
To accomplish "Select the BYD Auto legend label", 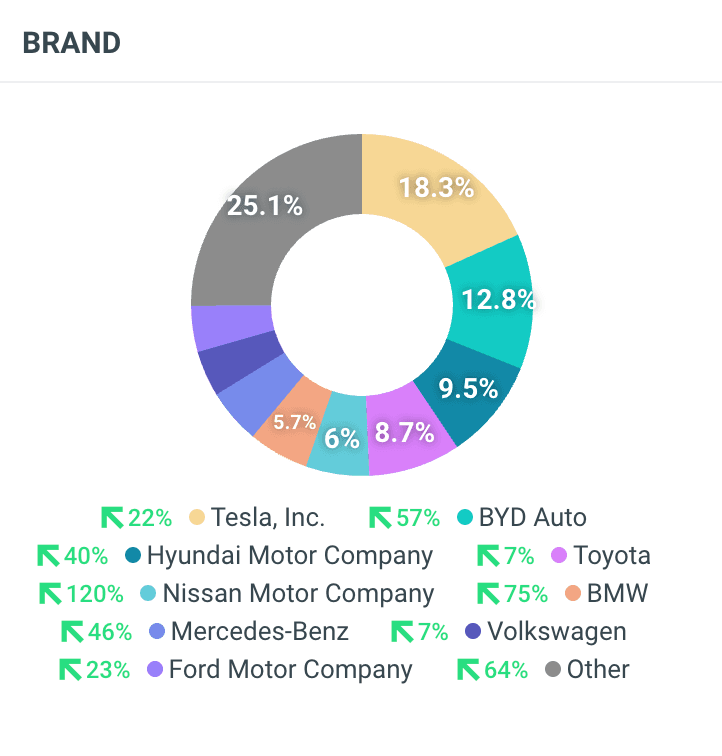I will pyautogui.click(x=532, y=517).
